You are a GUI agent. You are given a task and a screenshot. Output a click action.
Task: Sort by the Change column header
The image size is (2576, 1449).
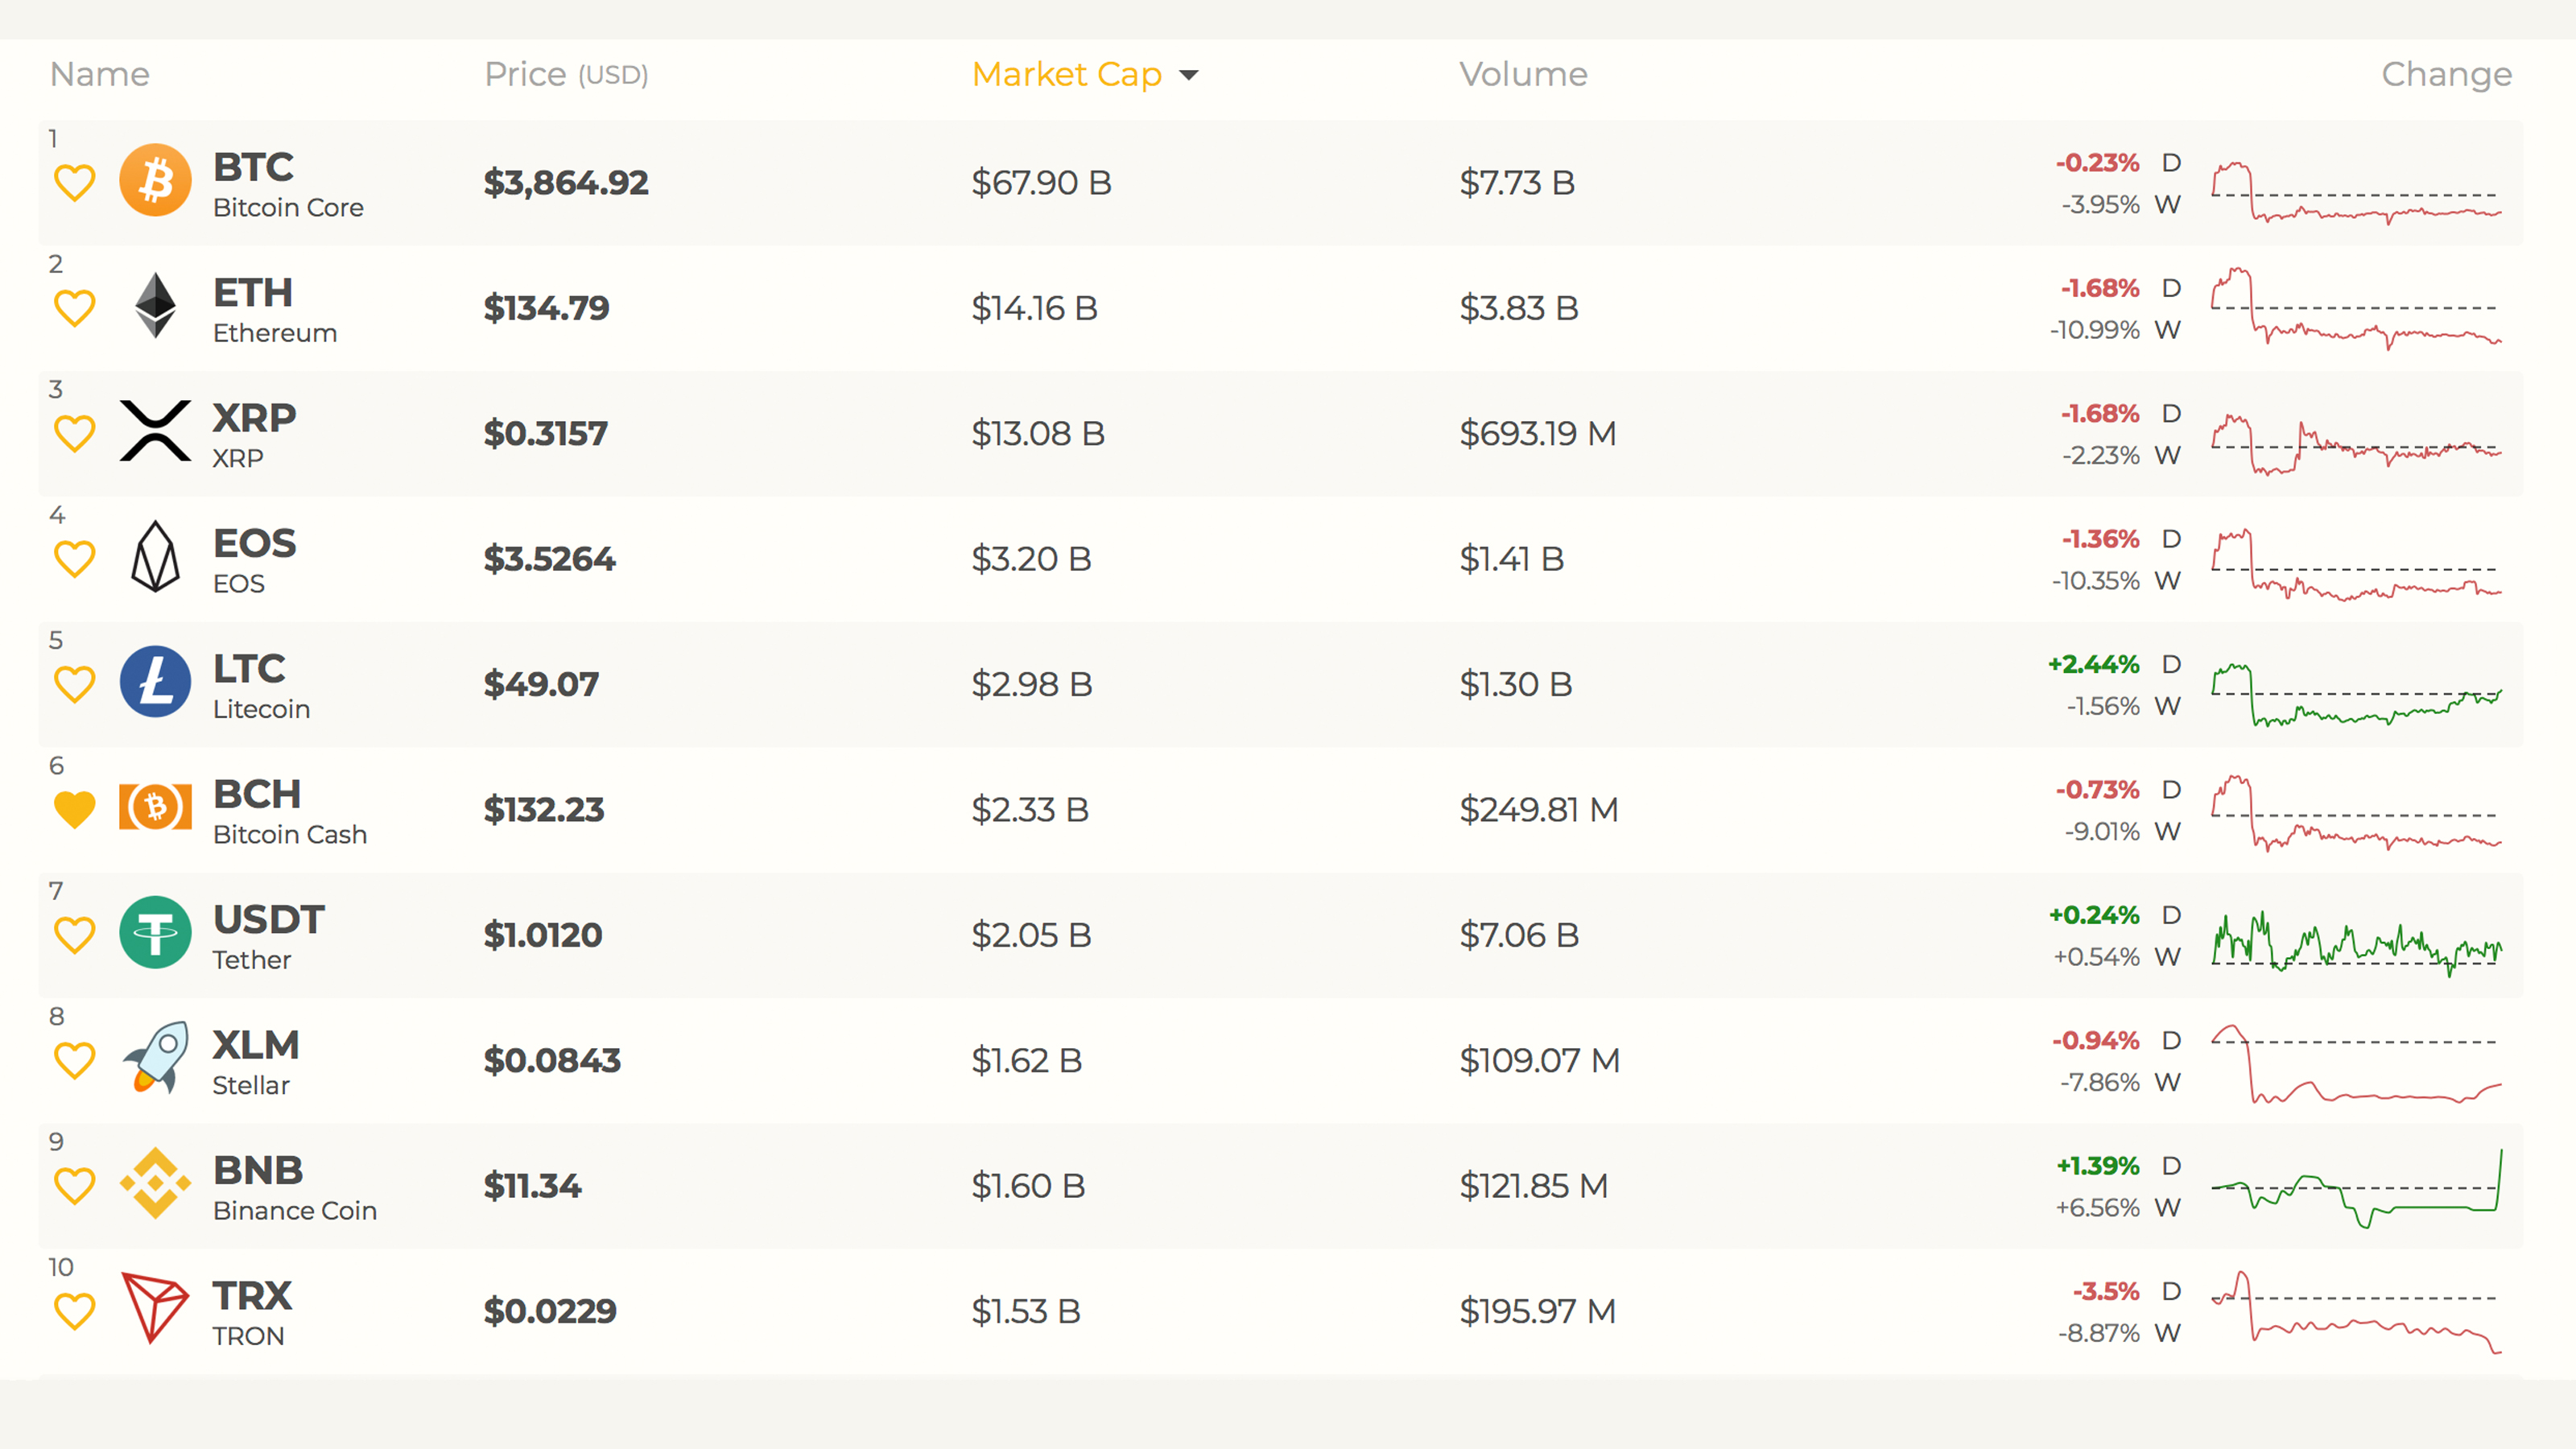tap(2446, 74)
